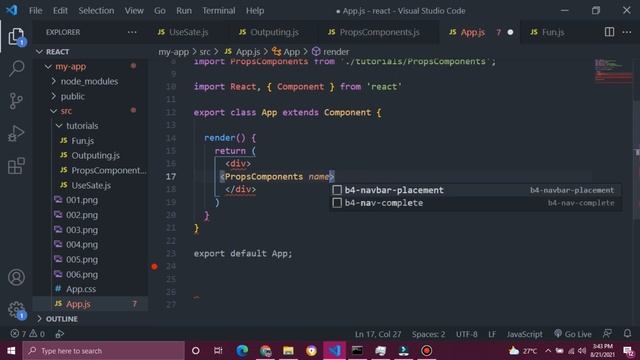Select b4-nav-complete suggestion

(476, 203)
